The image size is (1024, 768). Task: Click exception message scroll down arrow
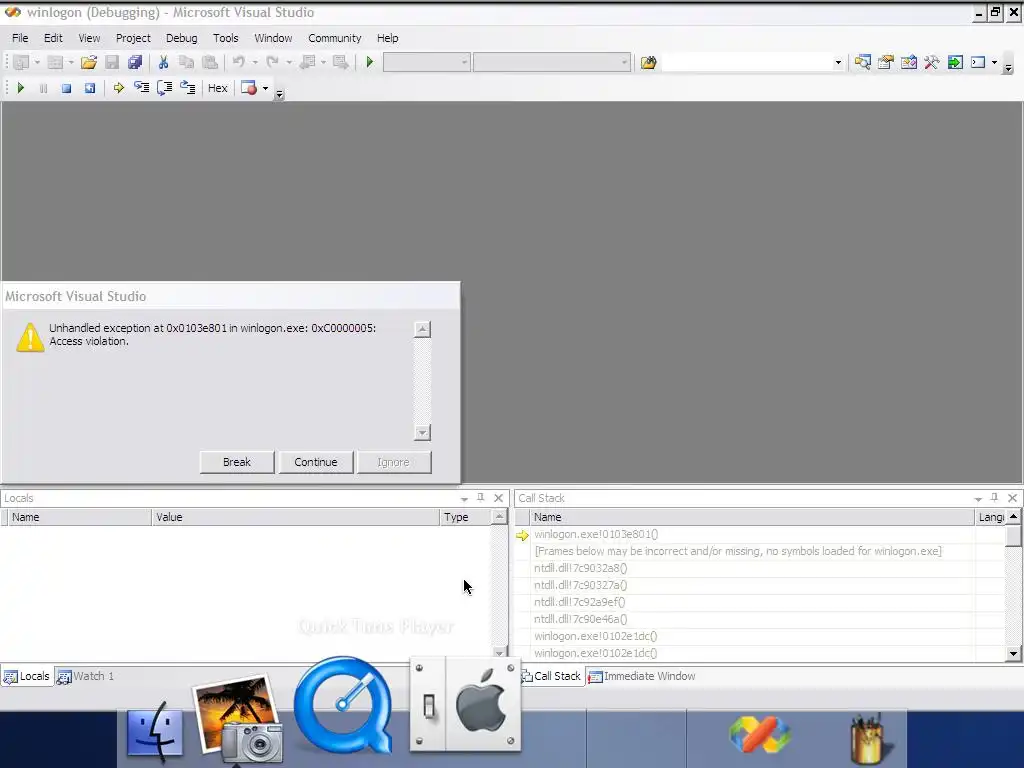tap(423, 432)
